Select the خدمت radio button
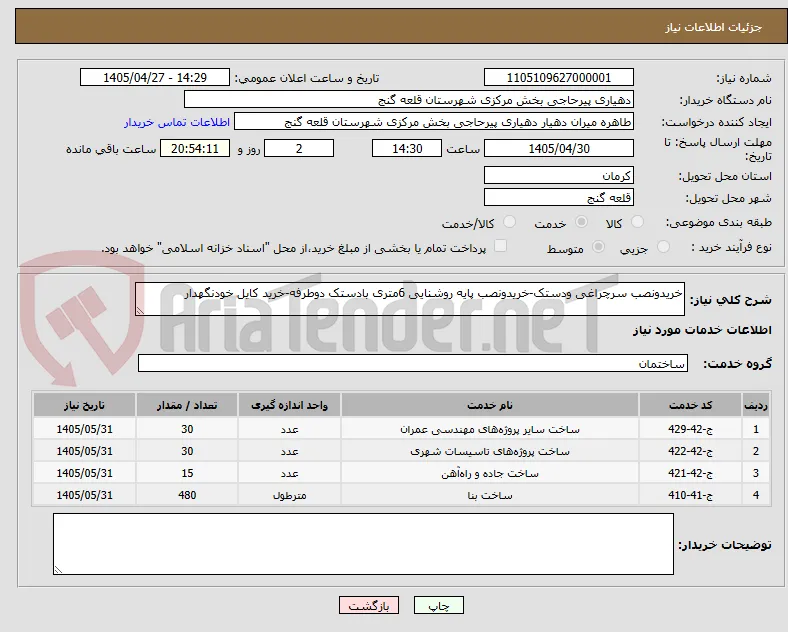Viewport: 788px width, 632px height. [x=581, y=222]
